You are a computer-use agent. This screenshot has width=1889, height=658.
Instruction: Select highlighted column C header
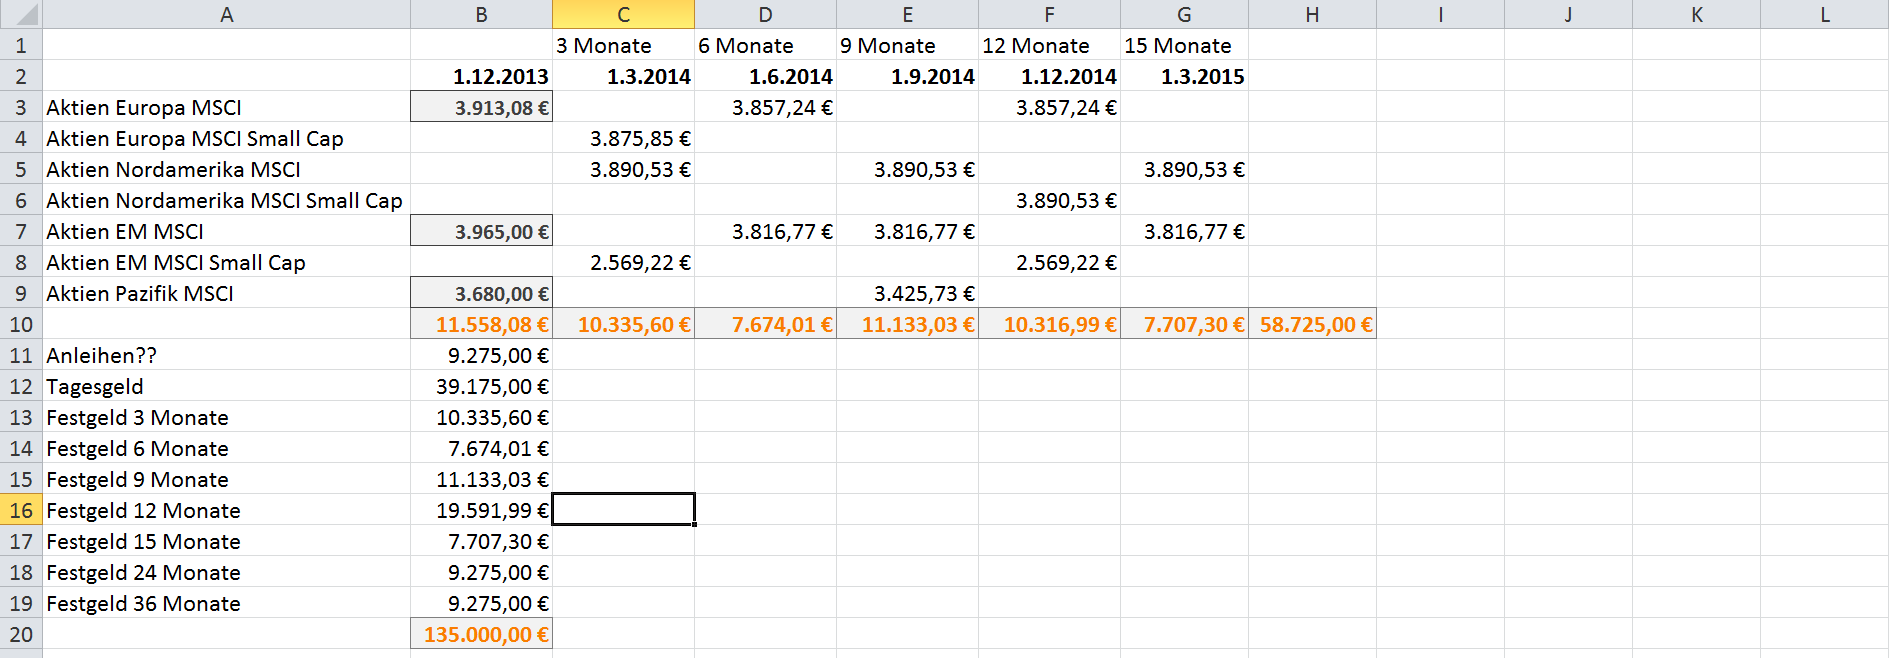coord(623,14)
